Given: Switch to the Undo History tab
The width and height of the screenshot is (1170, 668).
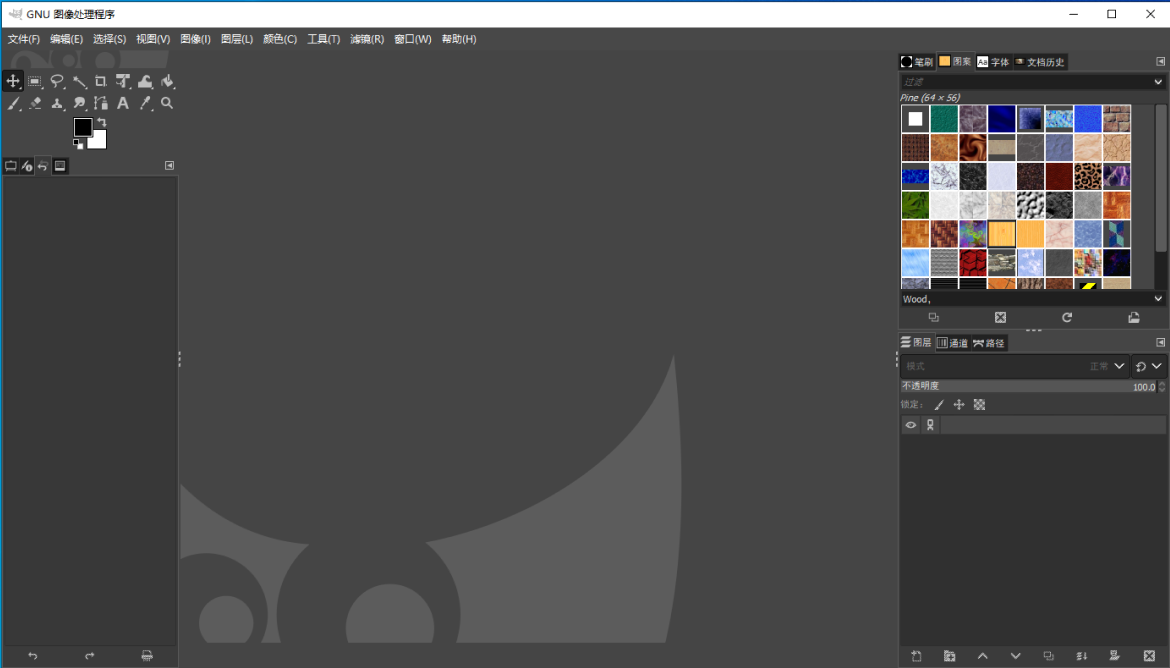Looking at the screenshot, I should click(x=43, y=166).
